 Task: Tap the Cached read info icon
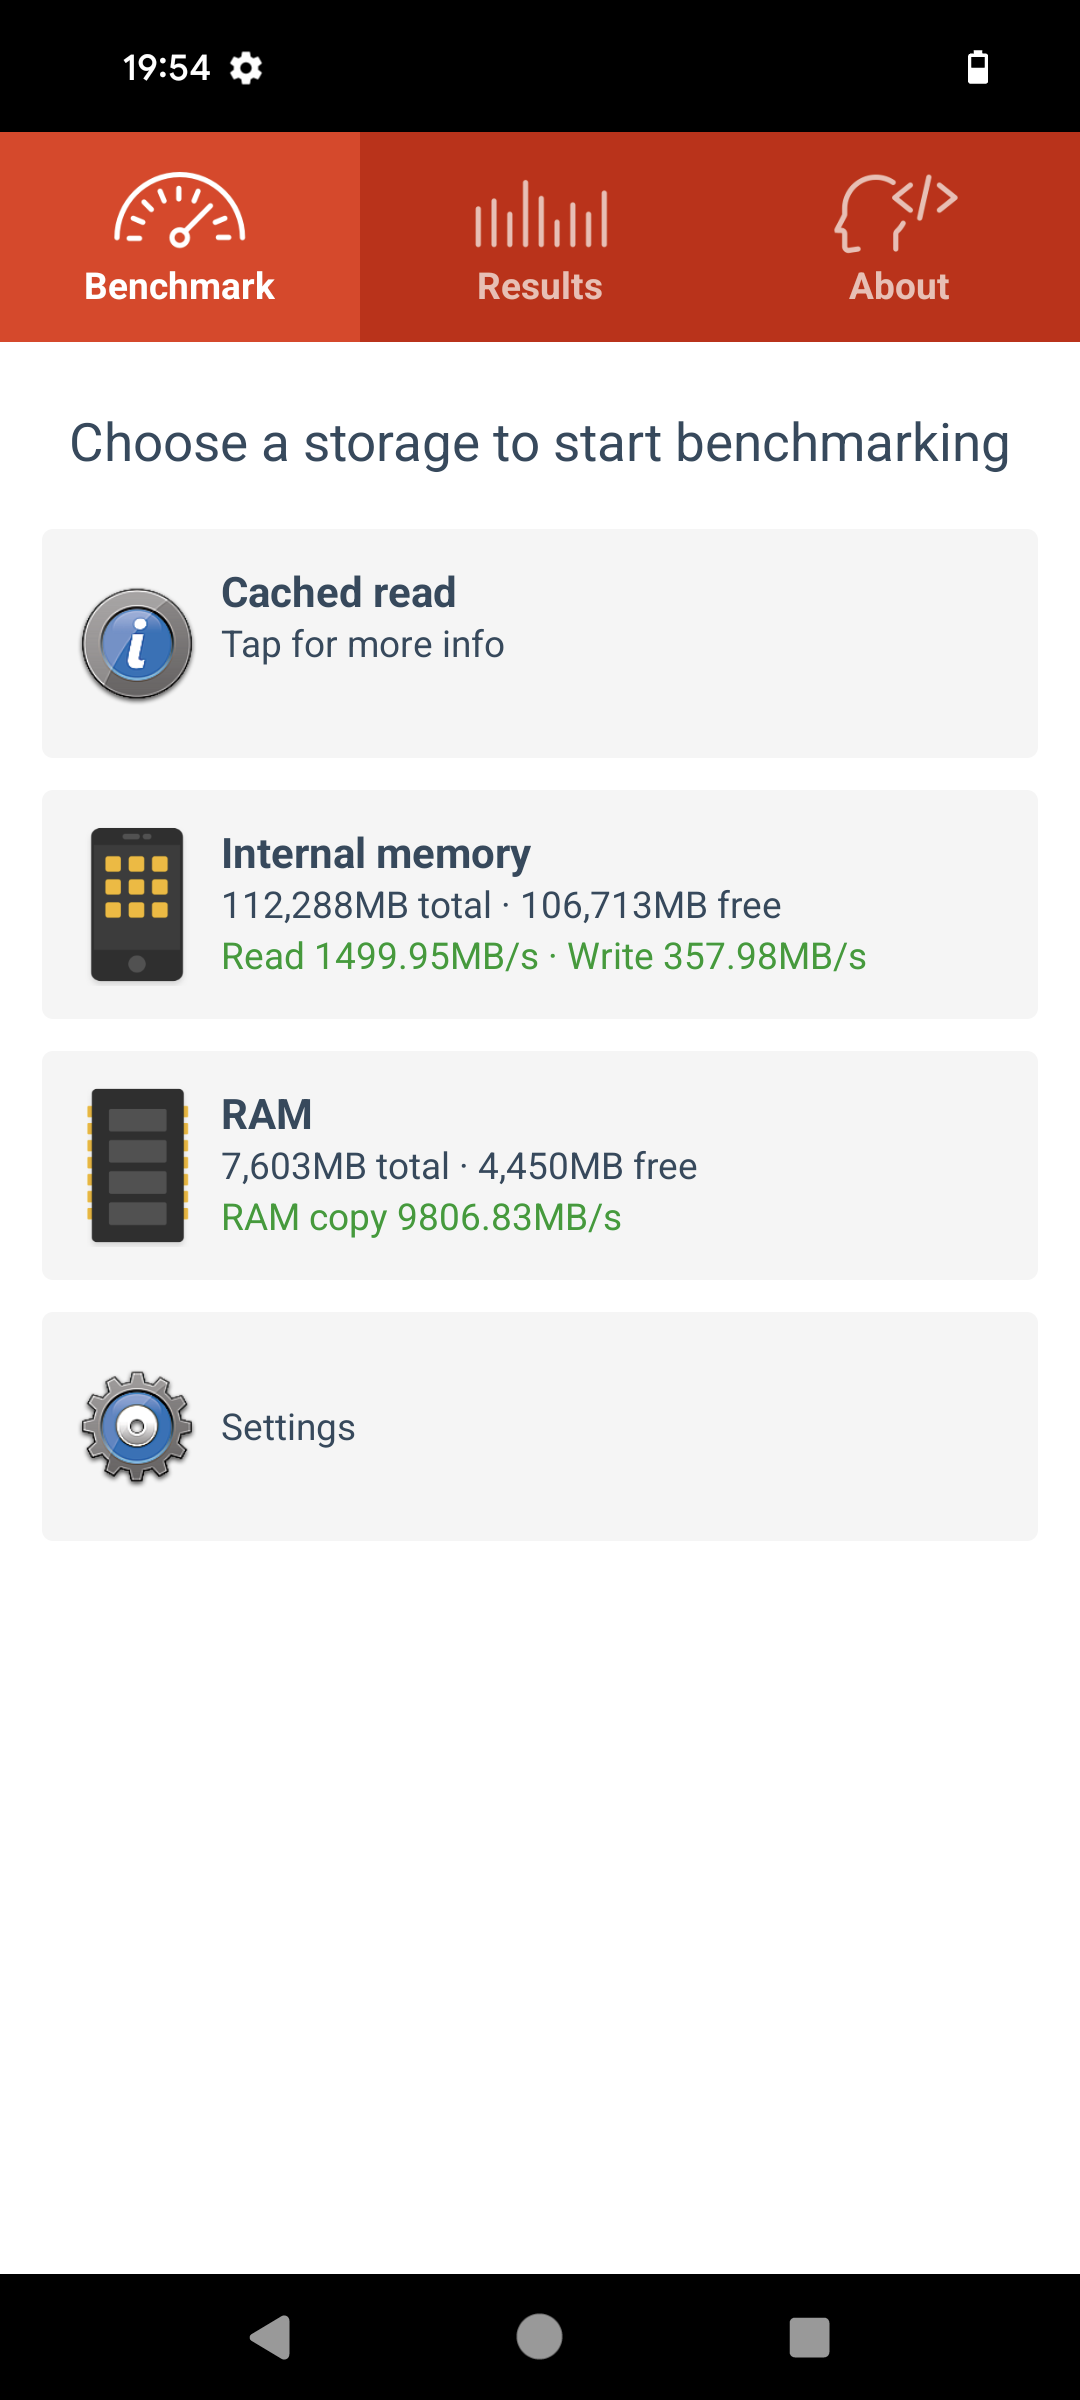[x=137, y=644]
